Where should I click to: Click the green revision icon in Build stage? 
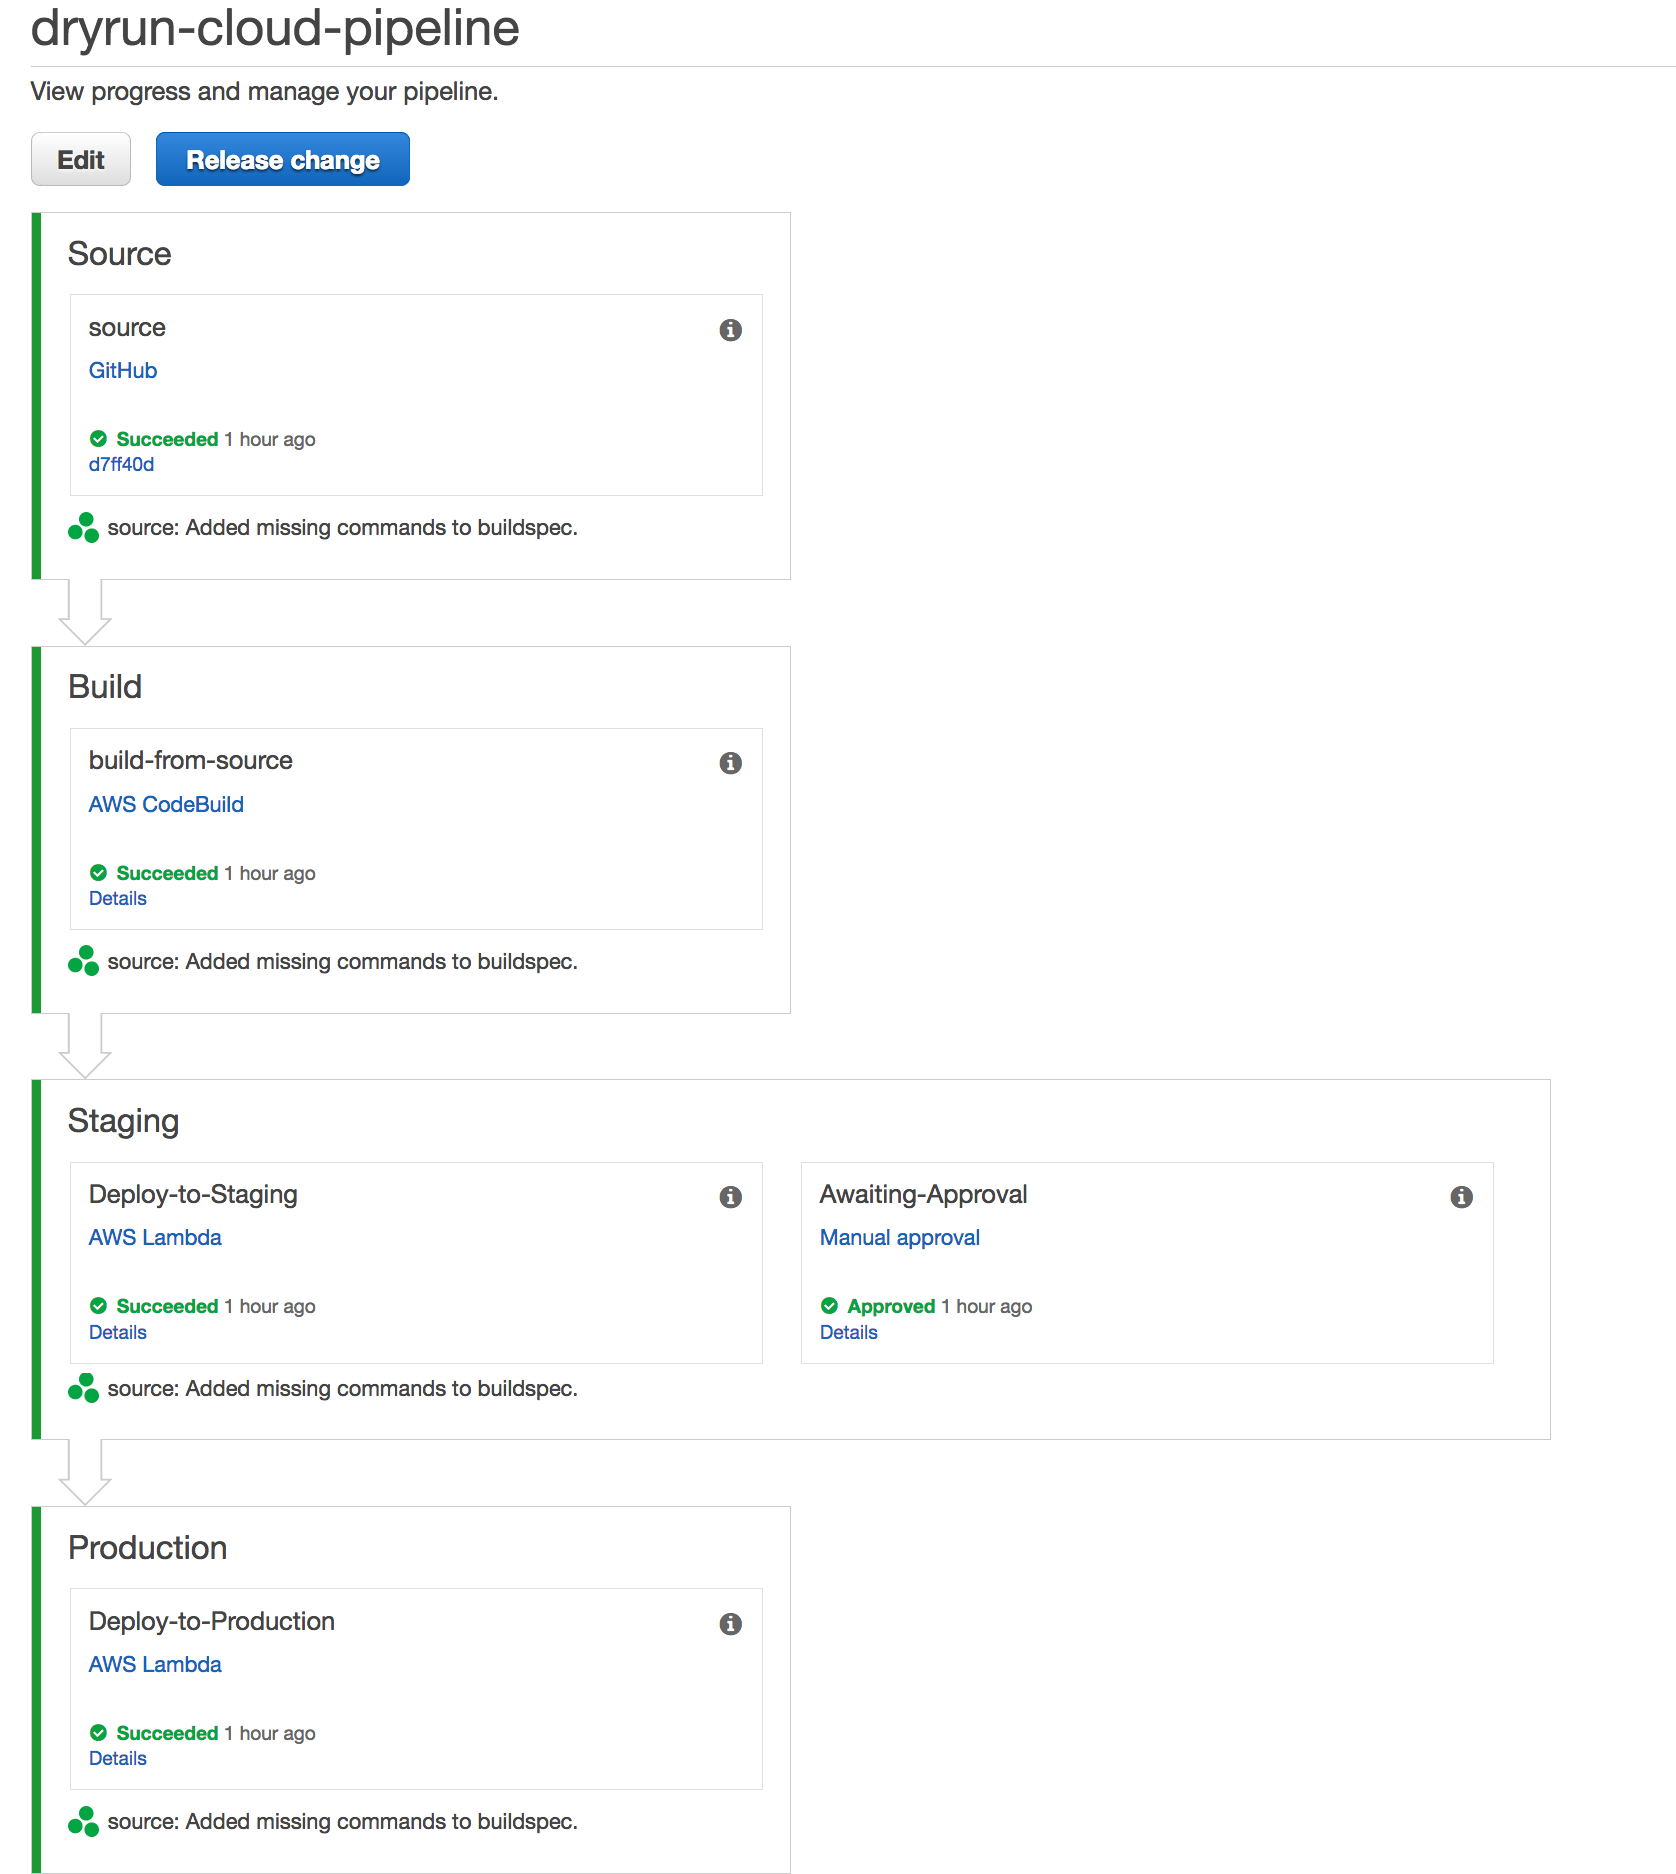84,961
